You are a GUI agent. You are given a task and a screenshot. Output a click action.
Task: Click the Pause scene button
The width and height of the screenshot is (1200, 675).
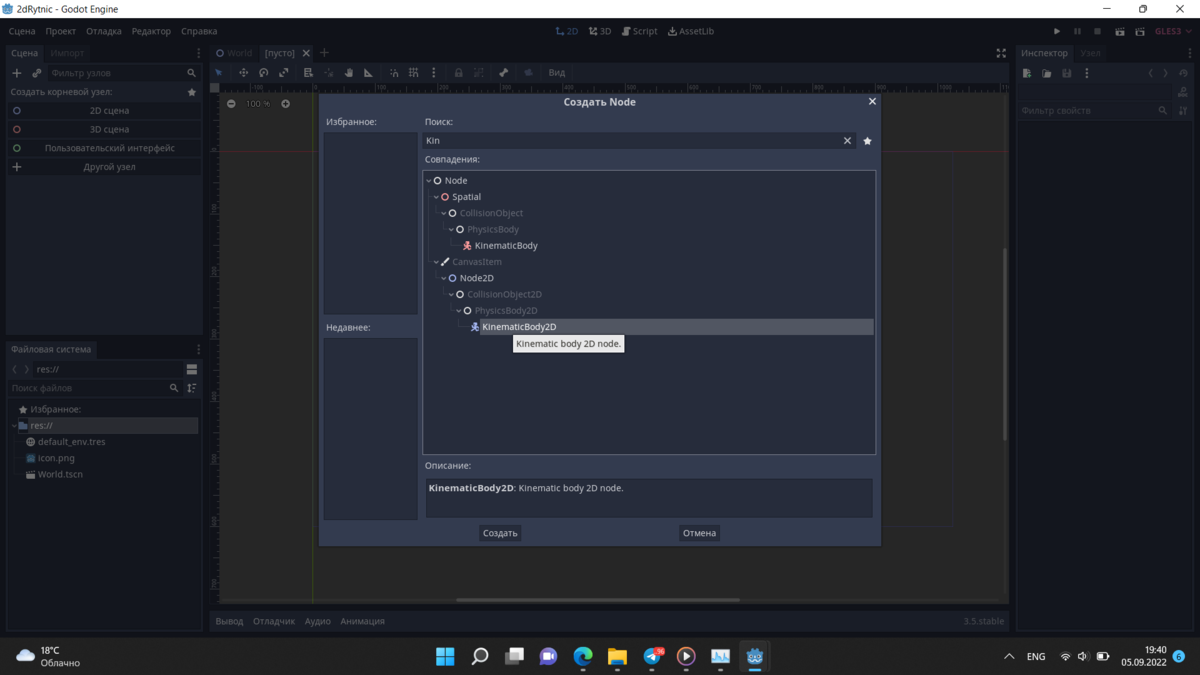point(1077,32)
